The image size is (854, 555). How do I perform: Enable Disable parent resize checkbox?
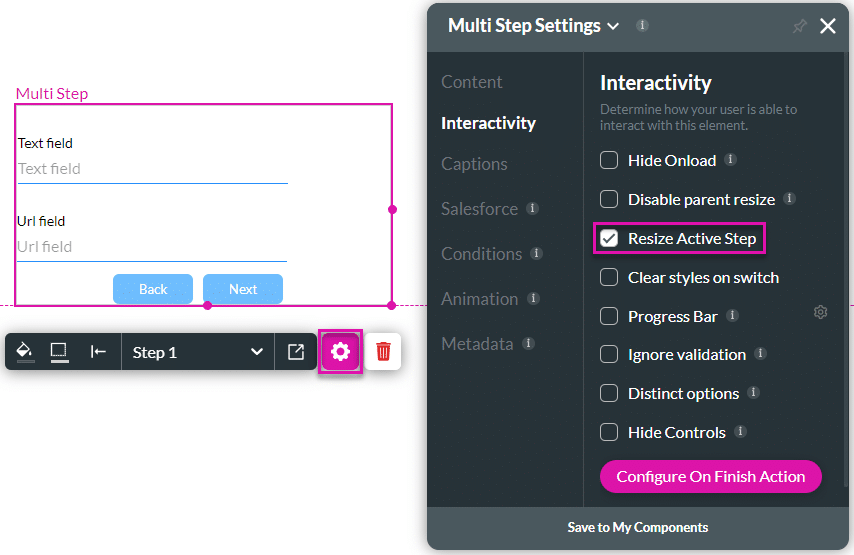[x=609, y=199]
